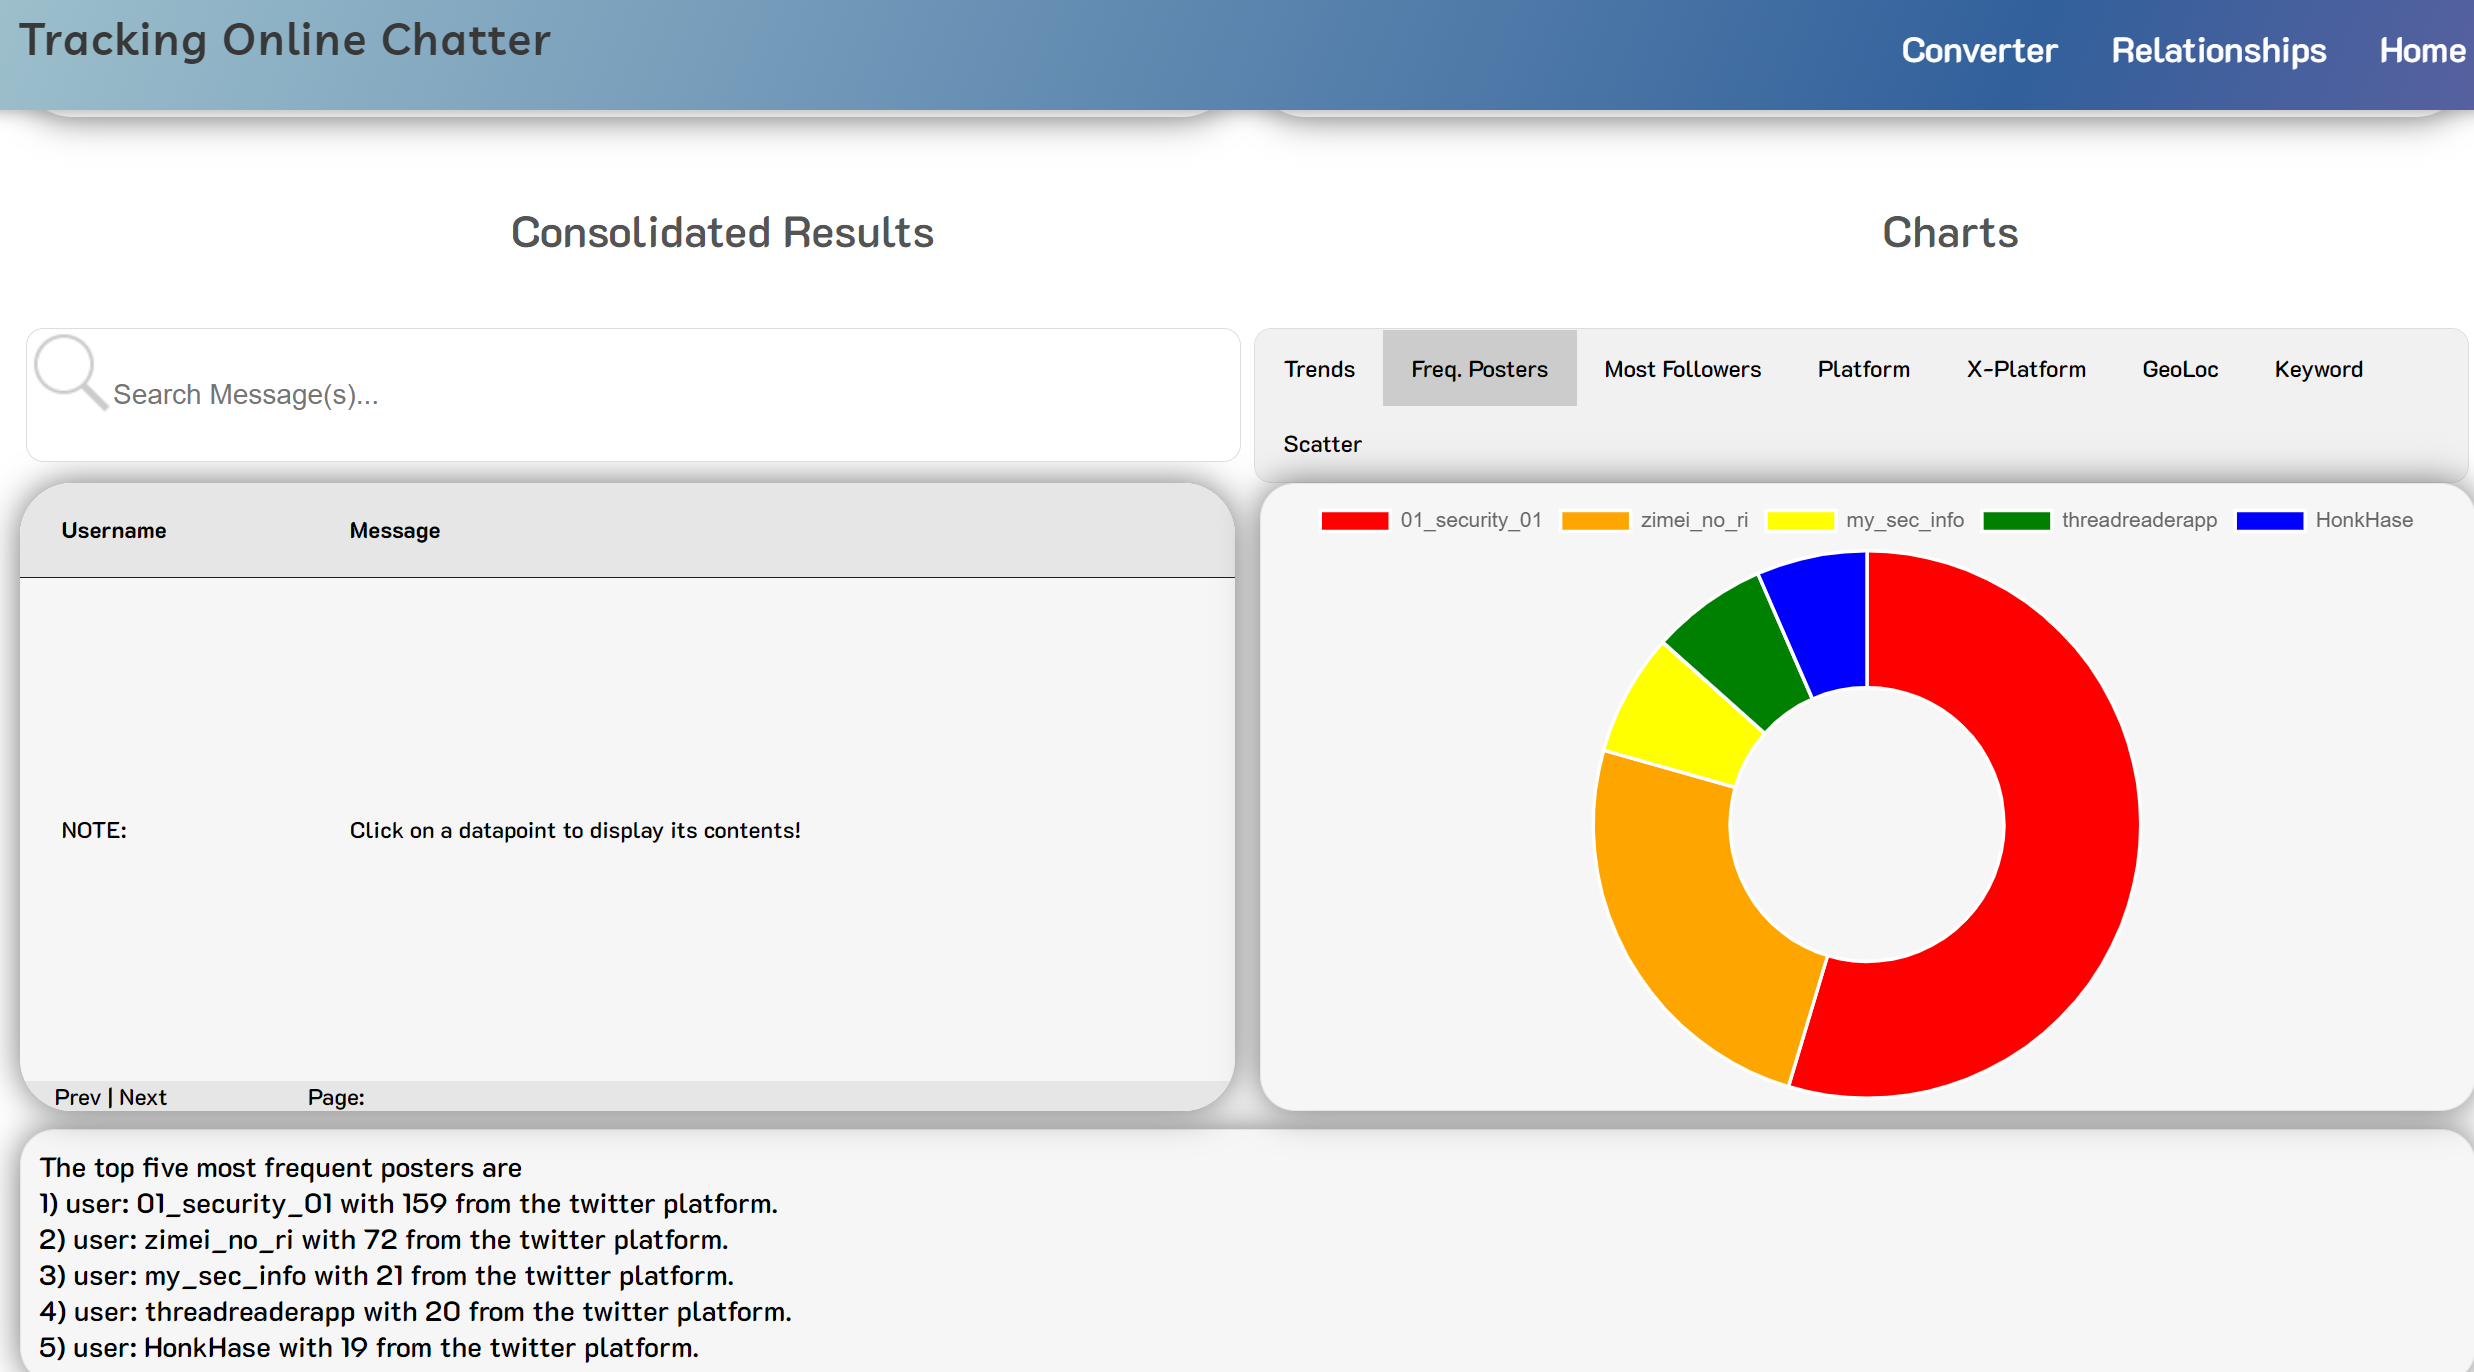Show the Scatter chart tab

(x=1322, y=444)
